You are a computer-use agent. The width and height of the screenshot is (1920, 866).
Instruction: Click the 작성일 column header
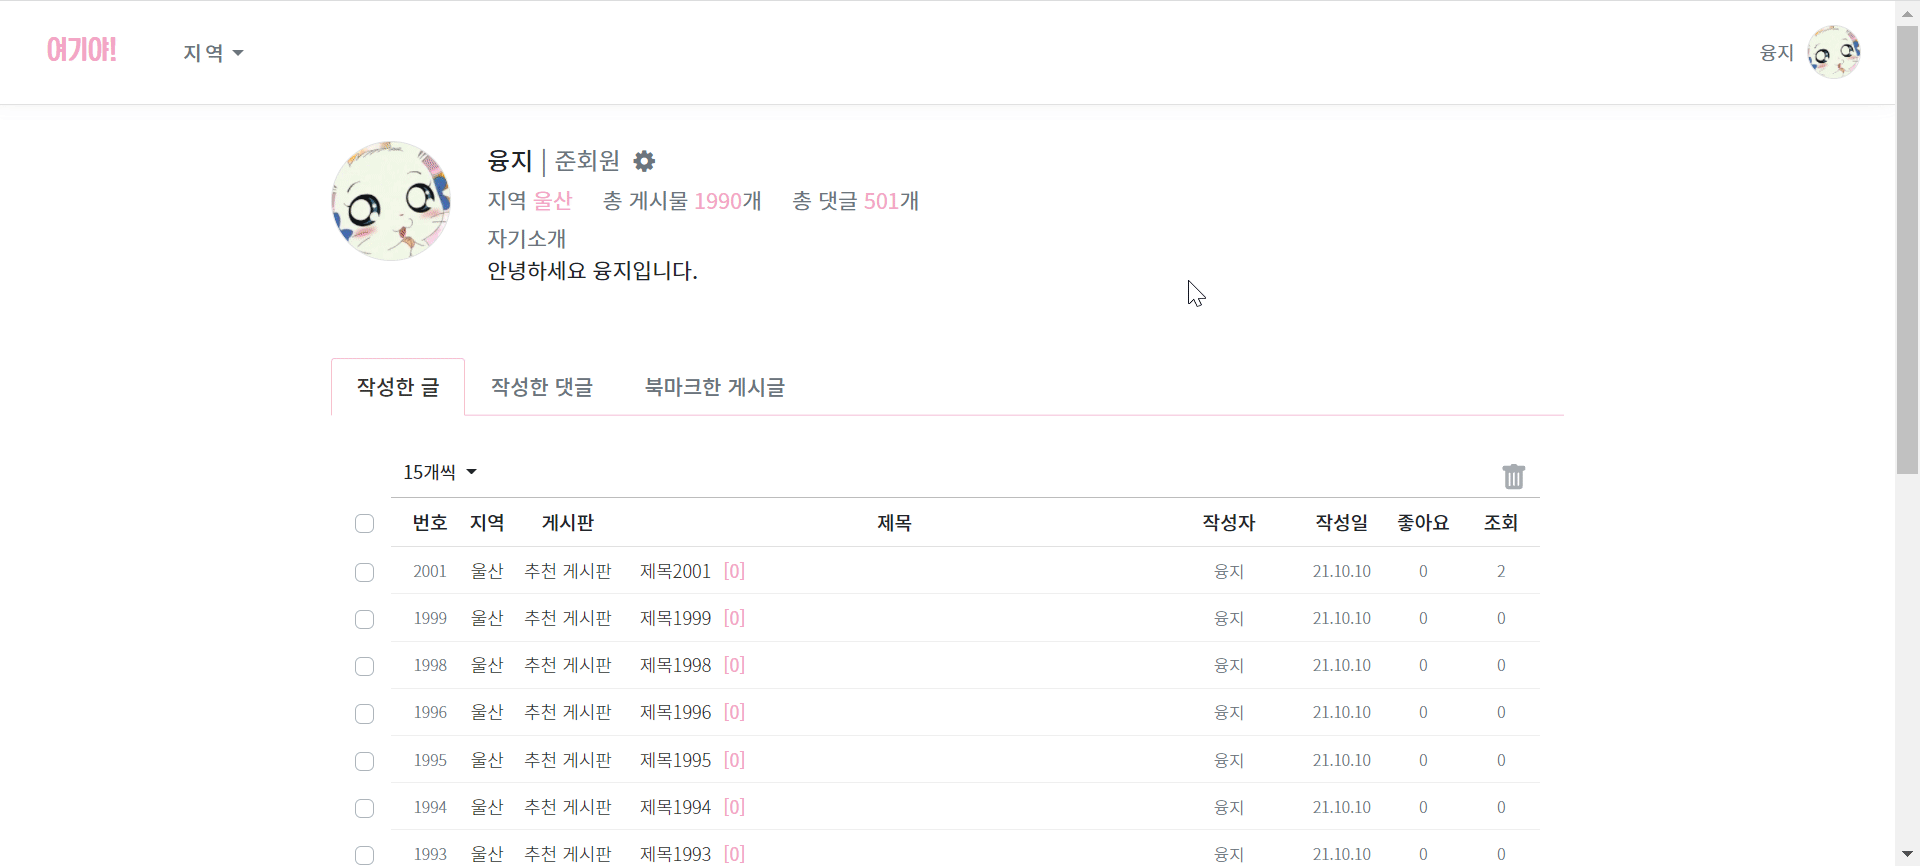(x=1341, y=523)
